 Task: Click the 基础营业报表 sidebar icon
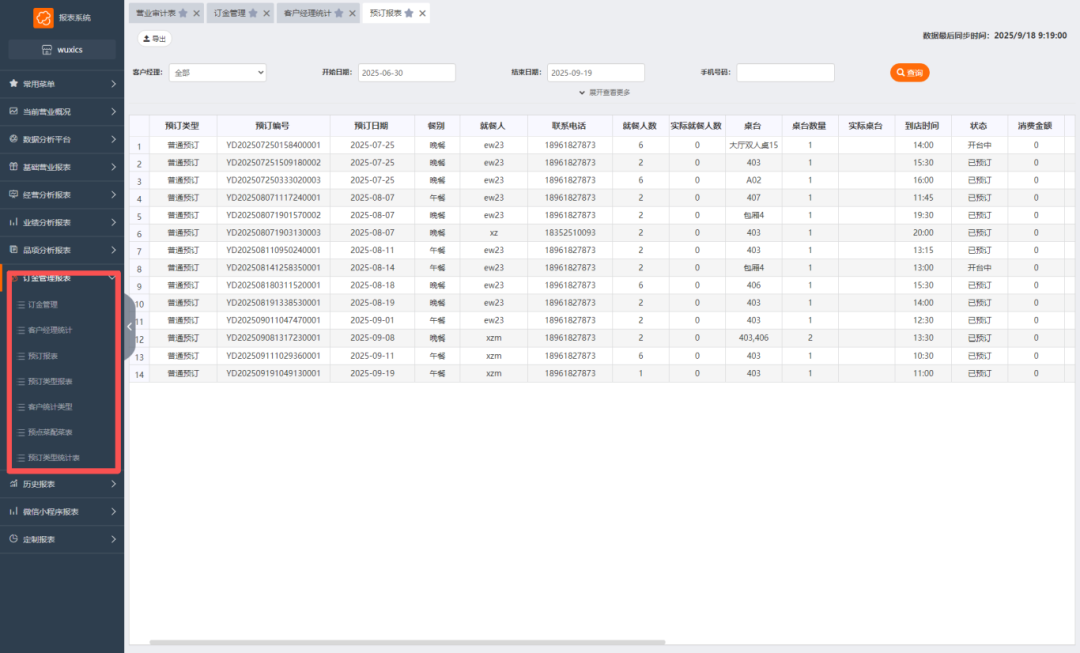pos(14,167)
